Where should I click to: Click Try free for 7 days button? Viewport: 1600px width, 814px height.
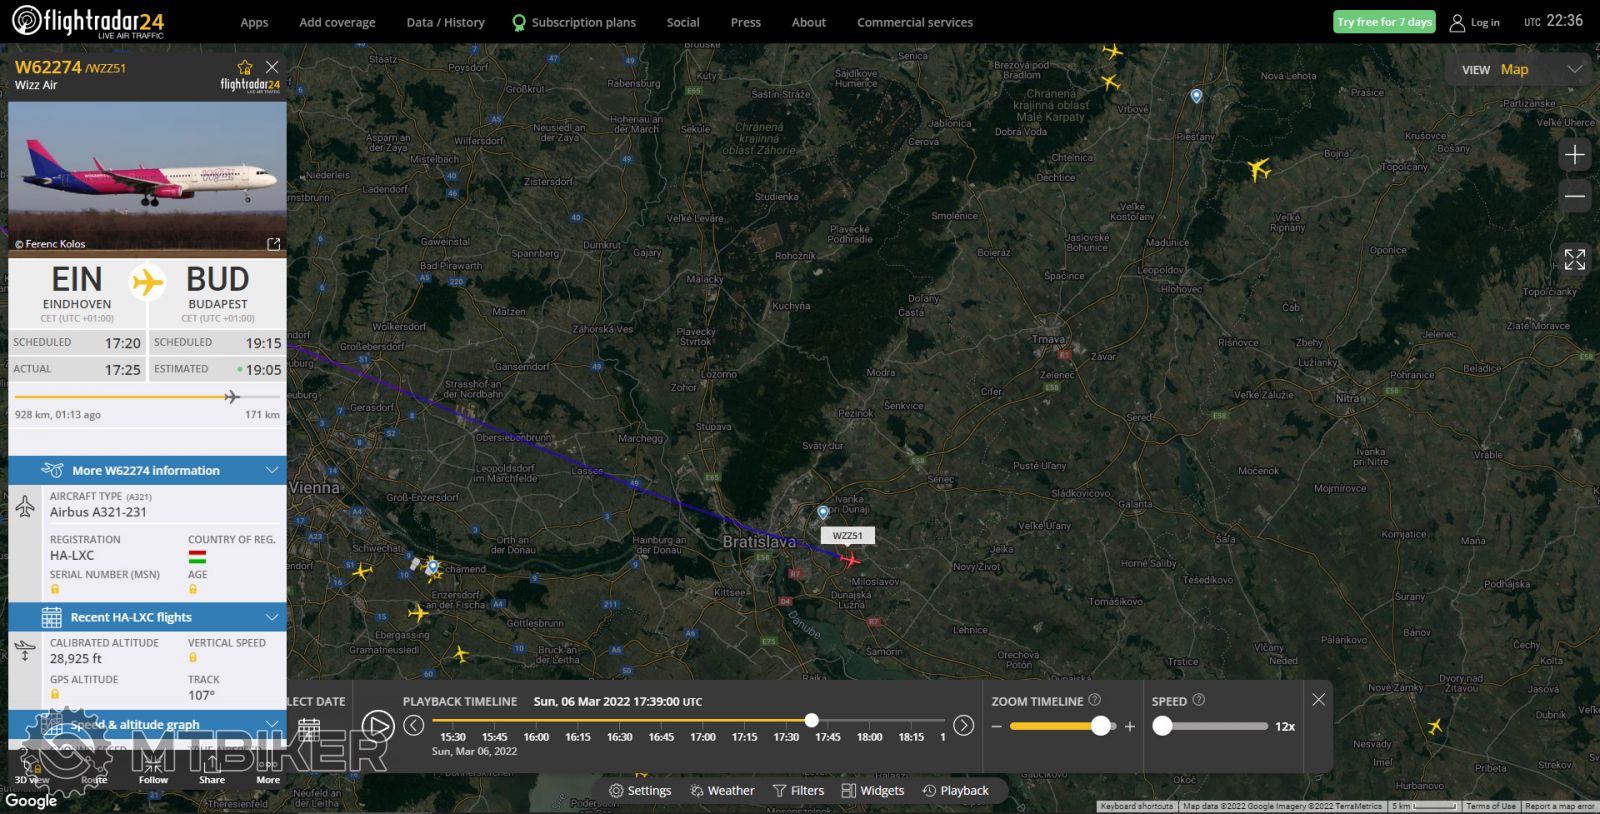(x=1384, y=22)
